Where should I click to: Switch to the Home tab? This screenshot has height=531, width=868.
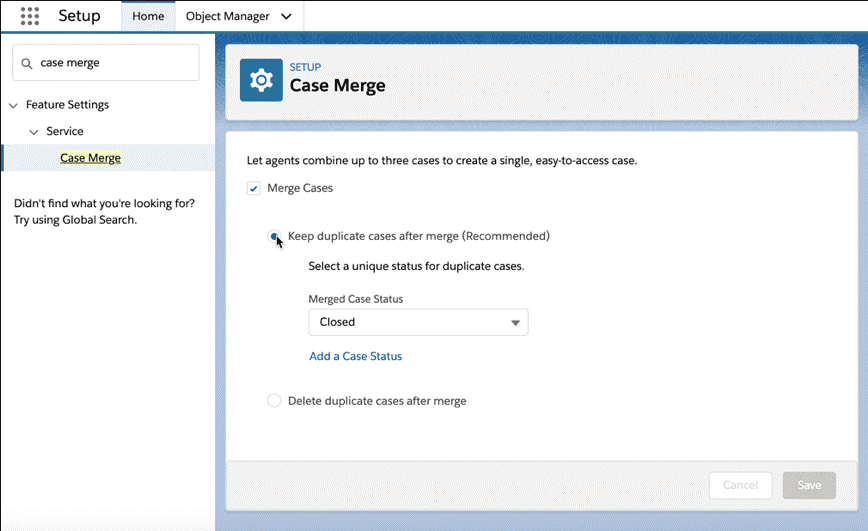(148, 16)
